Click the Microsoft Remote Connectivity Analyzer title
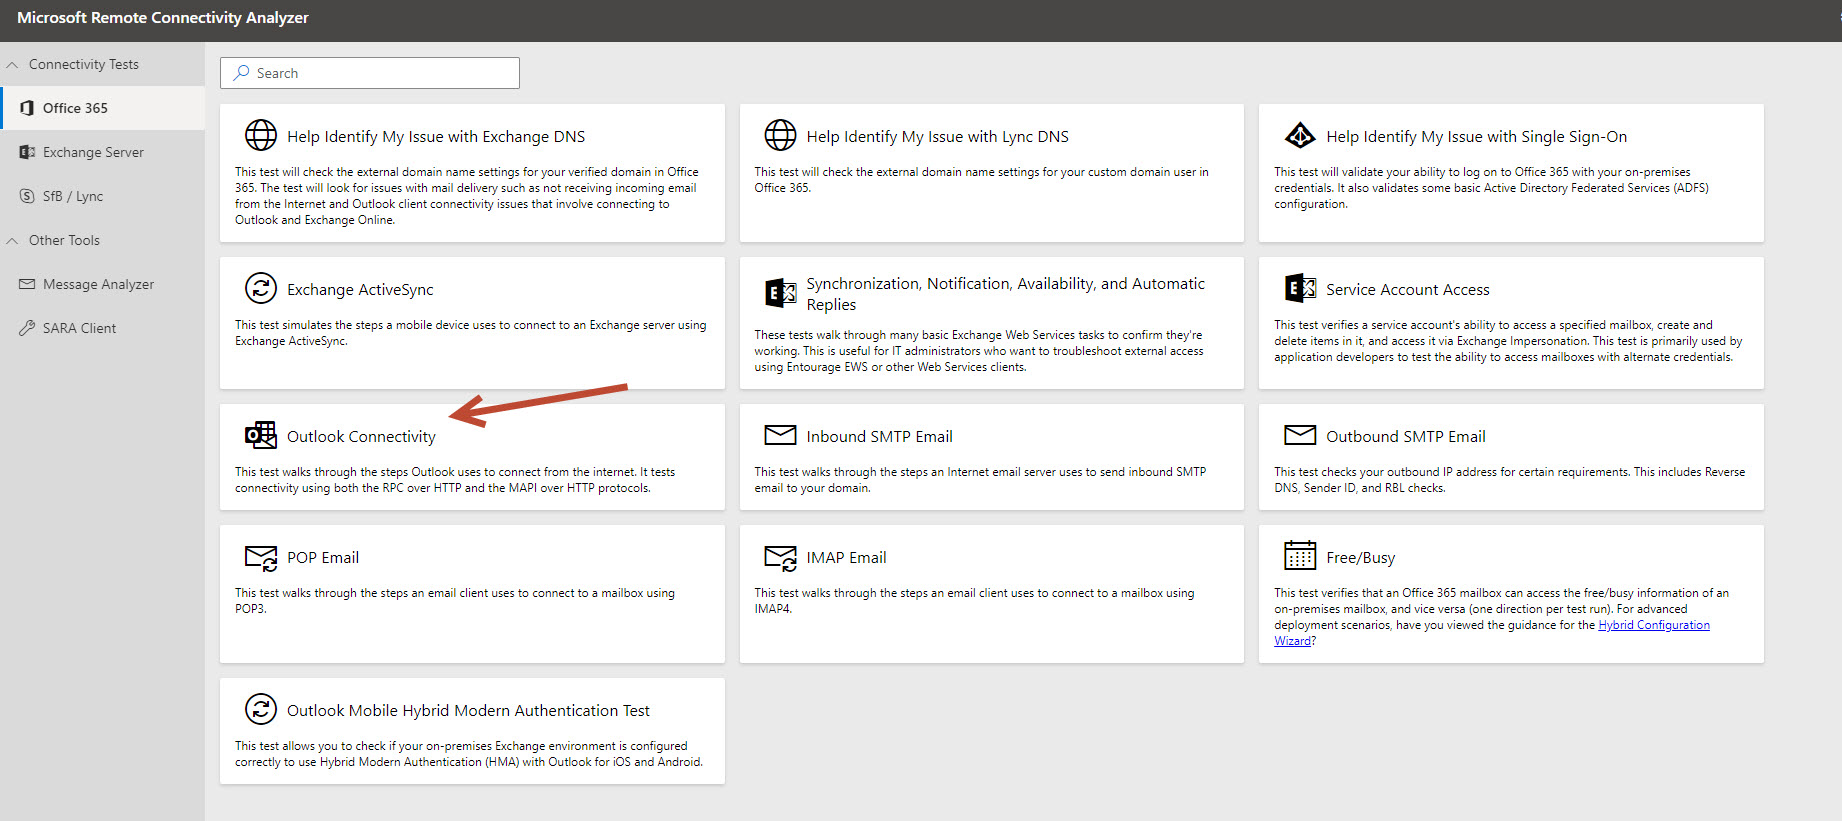This screenshot has width=1842, height=821. pyautogui.click(x=163, y=18)
